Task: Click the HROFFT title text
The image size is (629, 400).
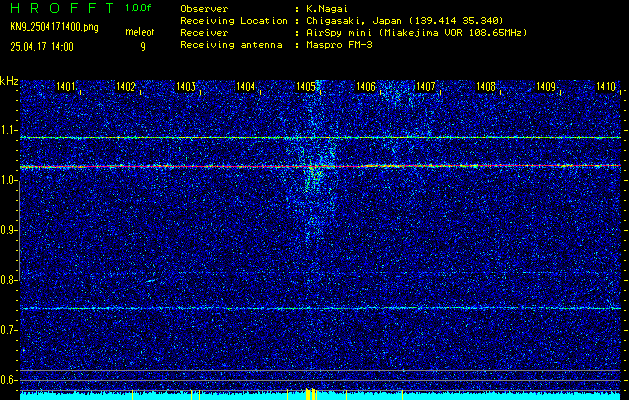Action: click(61, 8)
